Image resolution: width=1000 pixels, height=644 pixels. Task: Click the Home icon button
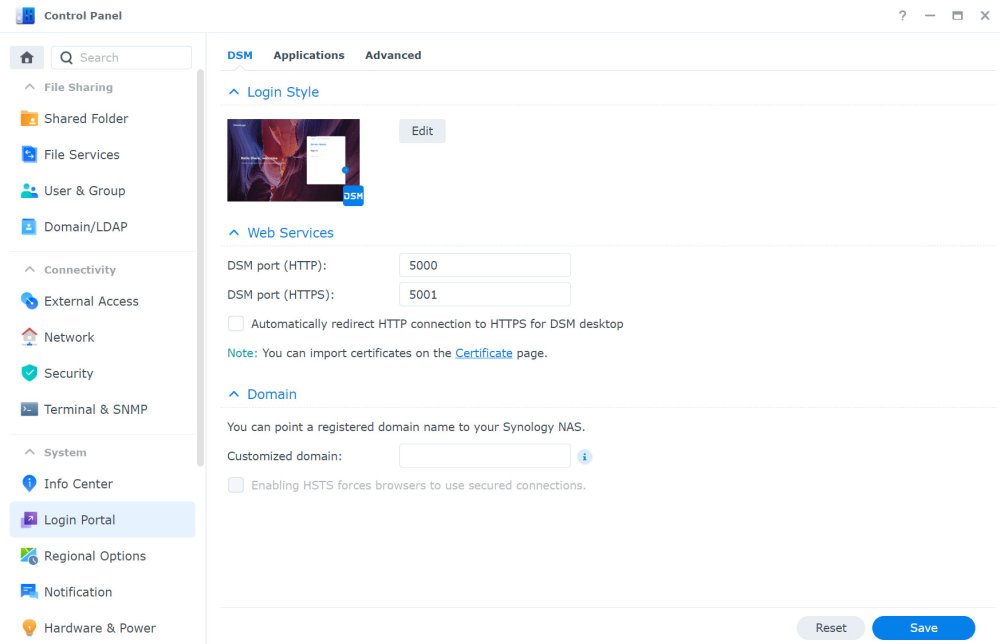click(x=27, y=57)
